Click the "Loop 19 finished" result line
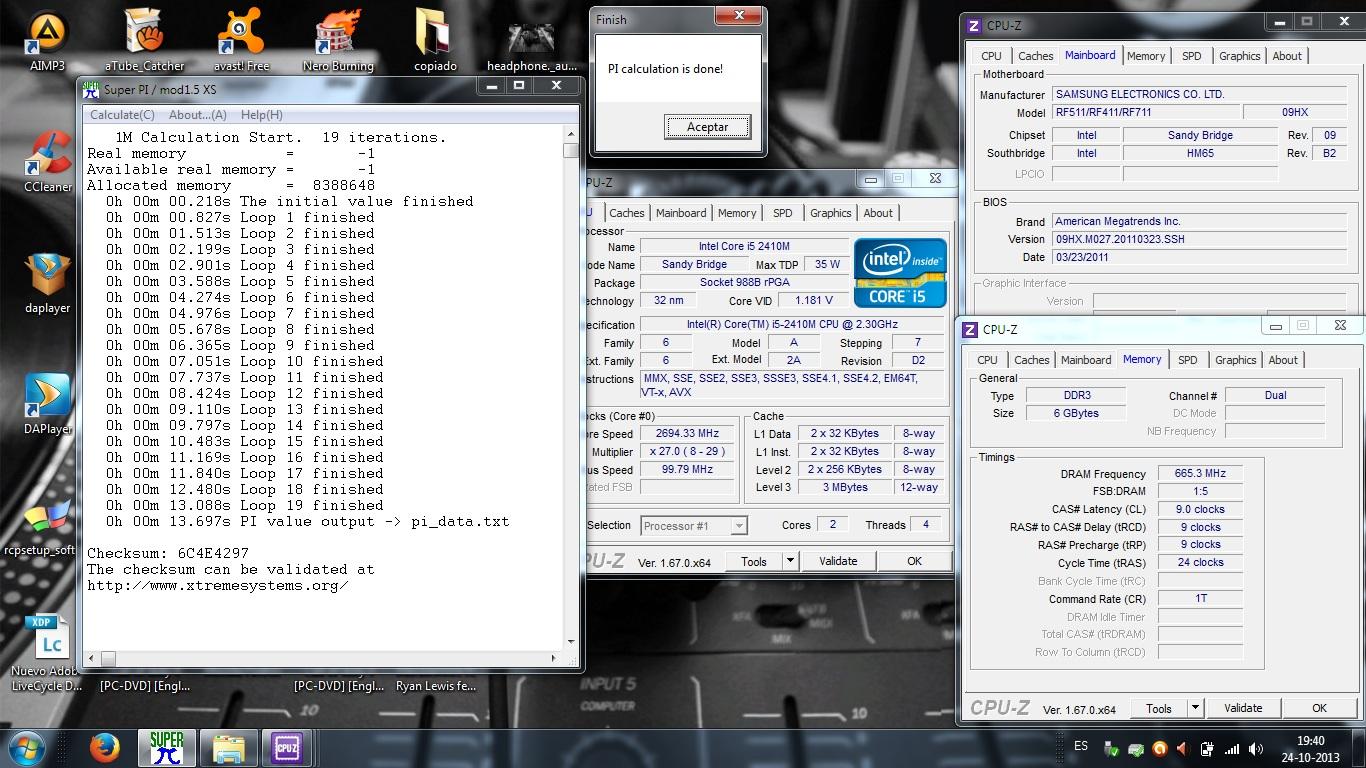 pyautogui.click(x=244, y=505)
